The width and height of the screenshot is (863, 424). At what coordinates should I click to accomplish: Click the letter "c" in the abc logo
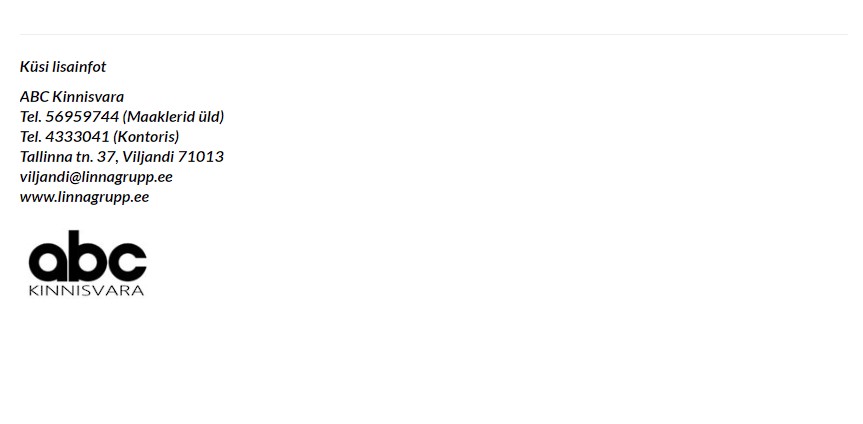(128, 262)
